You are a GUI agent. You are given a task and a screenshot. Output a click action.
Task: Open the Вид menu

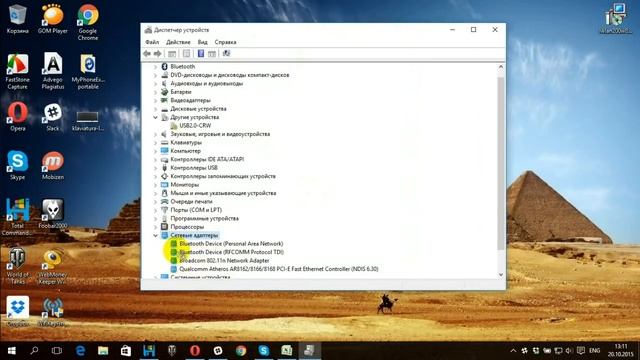(202, 42)
